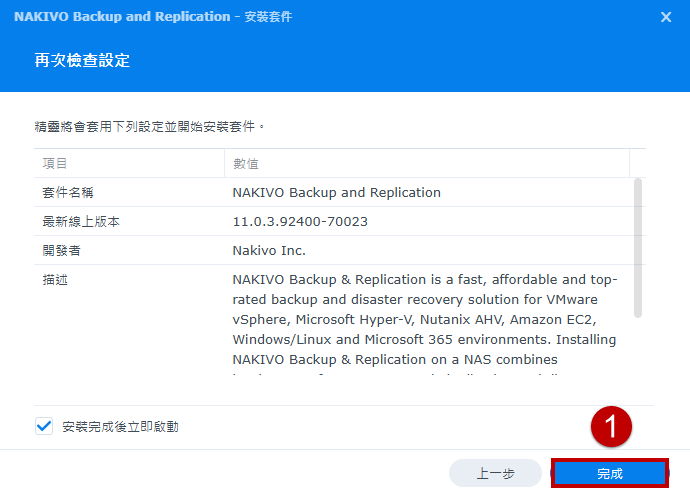Image resolution: width=690 pixels, height=494 pixels.
Task: Click version number 11.0.3.92400-70023
Action: [300, 222]
